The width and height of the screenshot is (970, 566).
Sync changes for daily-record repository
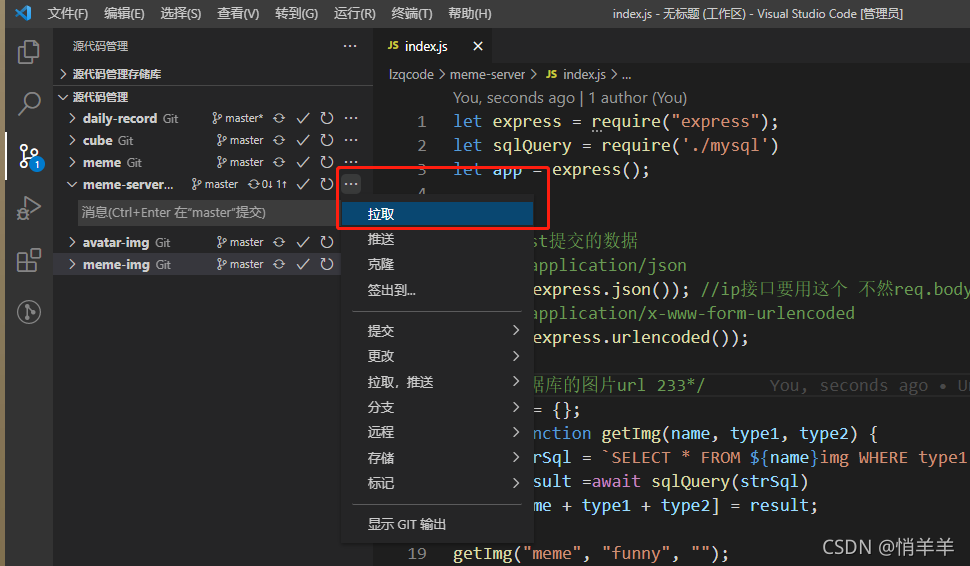click(279, 118)
